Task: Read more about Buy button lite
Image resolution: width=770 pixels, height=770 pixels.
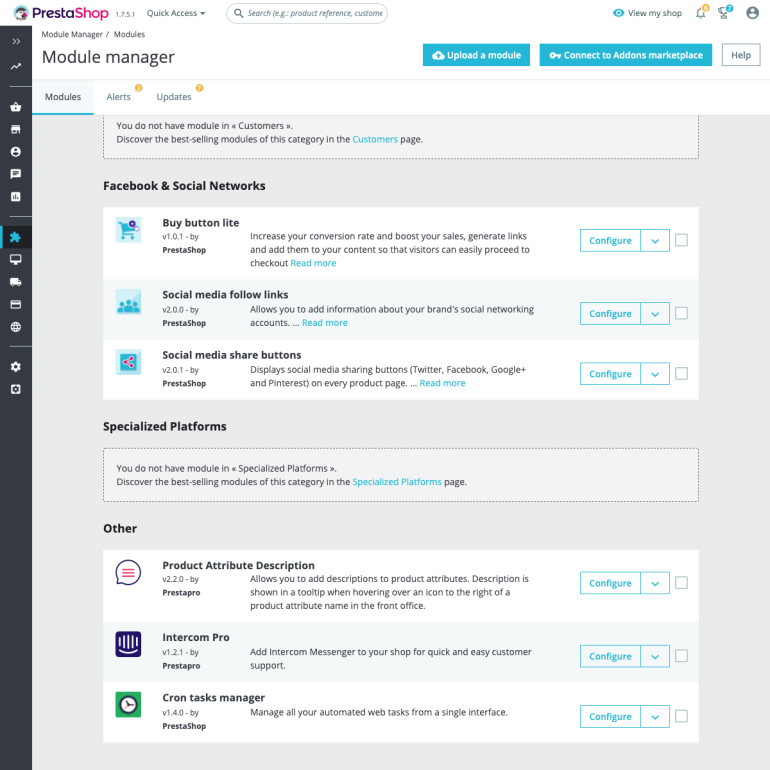Action: pyautogui.click(x=313, y=263)
